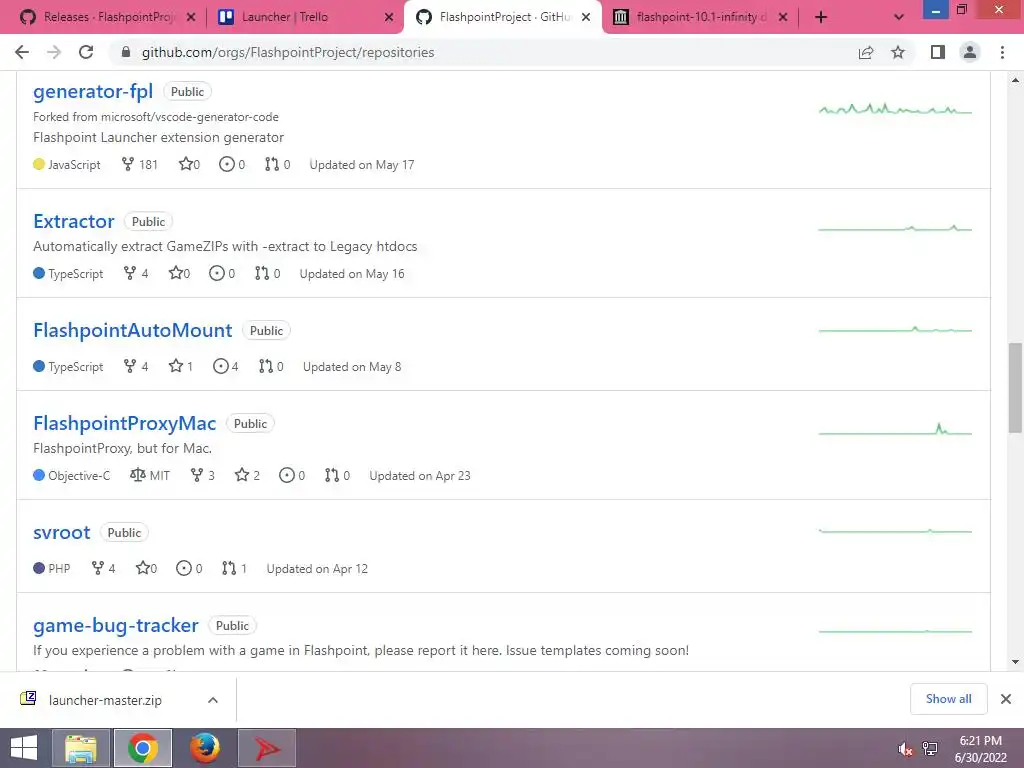
Task: View the 1 pull request of svroot
Action: pos(234,568)
